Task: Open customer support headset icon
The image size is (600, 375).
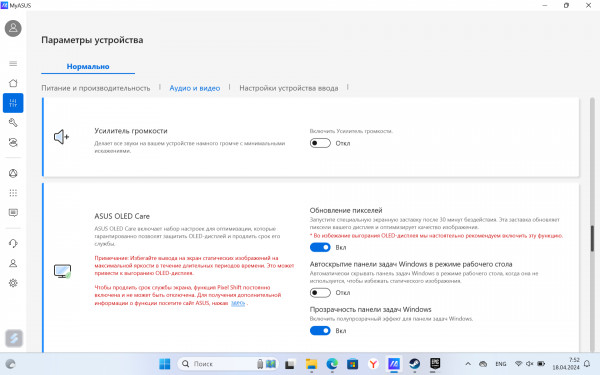Action: tap(13, 243)
